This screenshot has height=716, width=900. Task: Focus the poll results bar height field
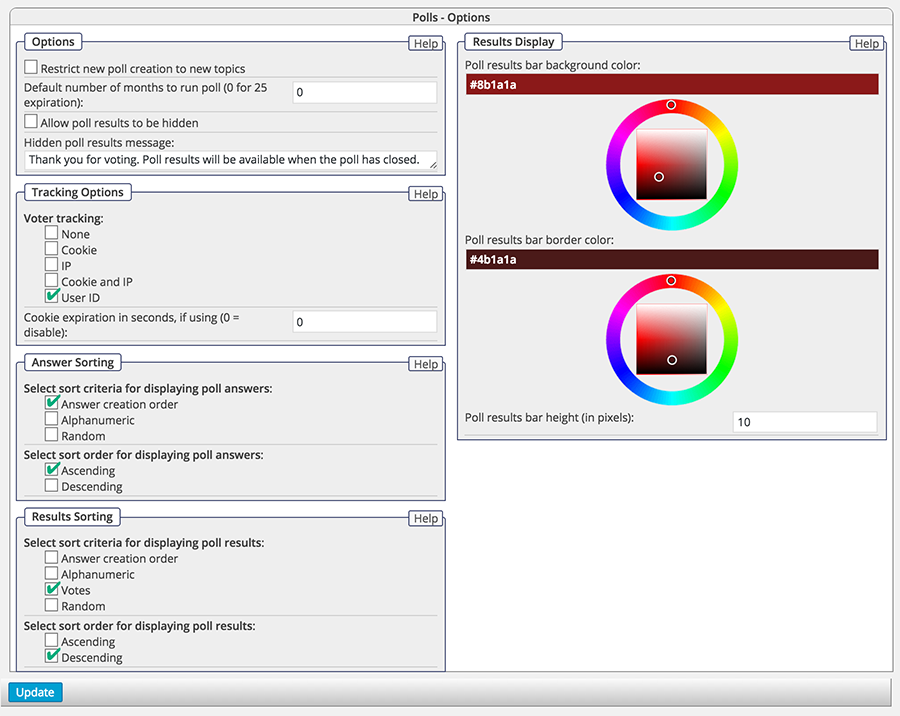804,422
